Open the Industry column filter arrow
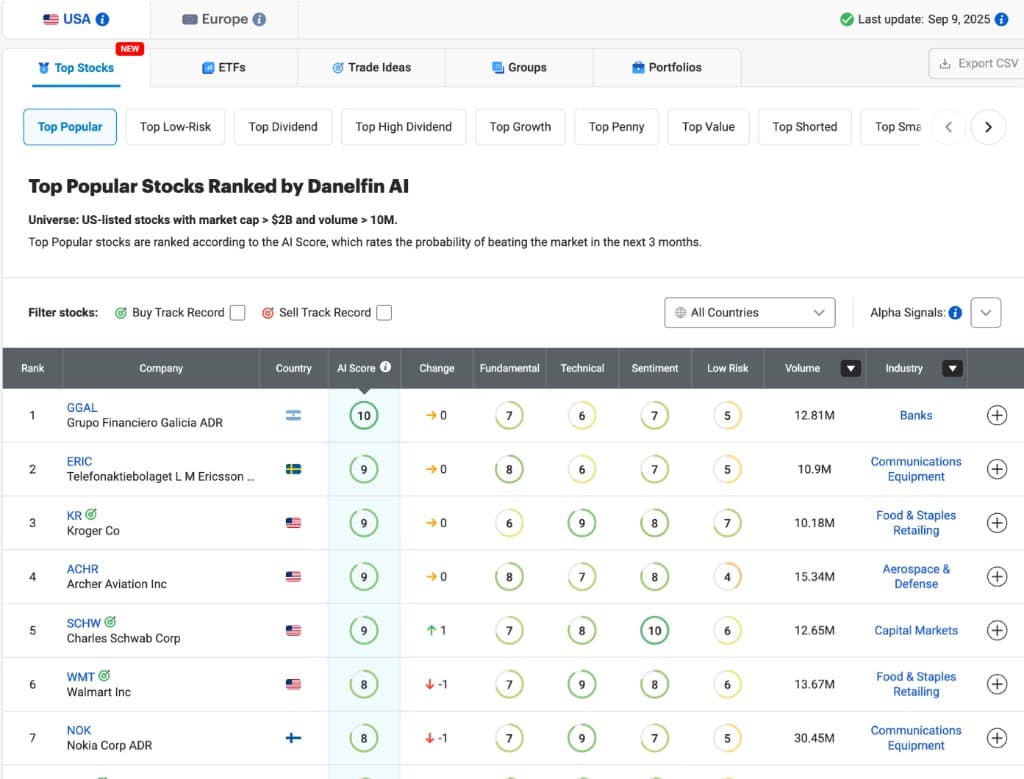Viewport: 1024px width, 779px height. [x=952, y=368]
